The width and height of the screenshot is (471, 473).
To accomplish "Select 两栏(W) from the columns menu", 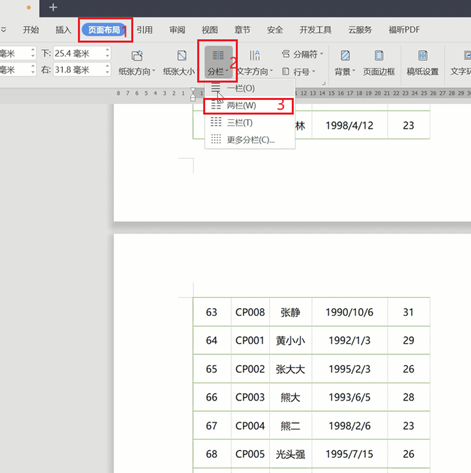I will coord(250,106).
